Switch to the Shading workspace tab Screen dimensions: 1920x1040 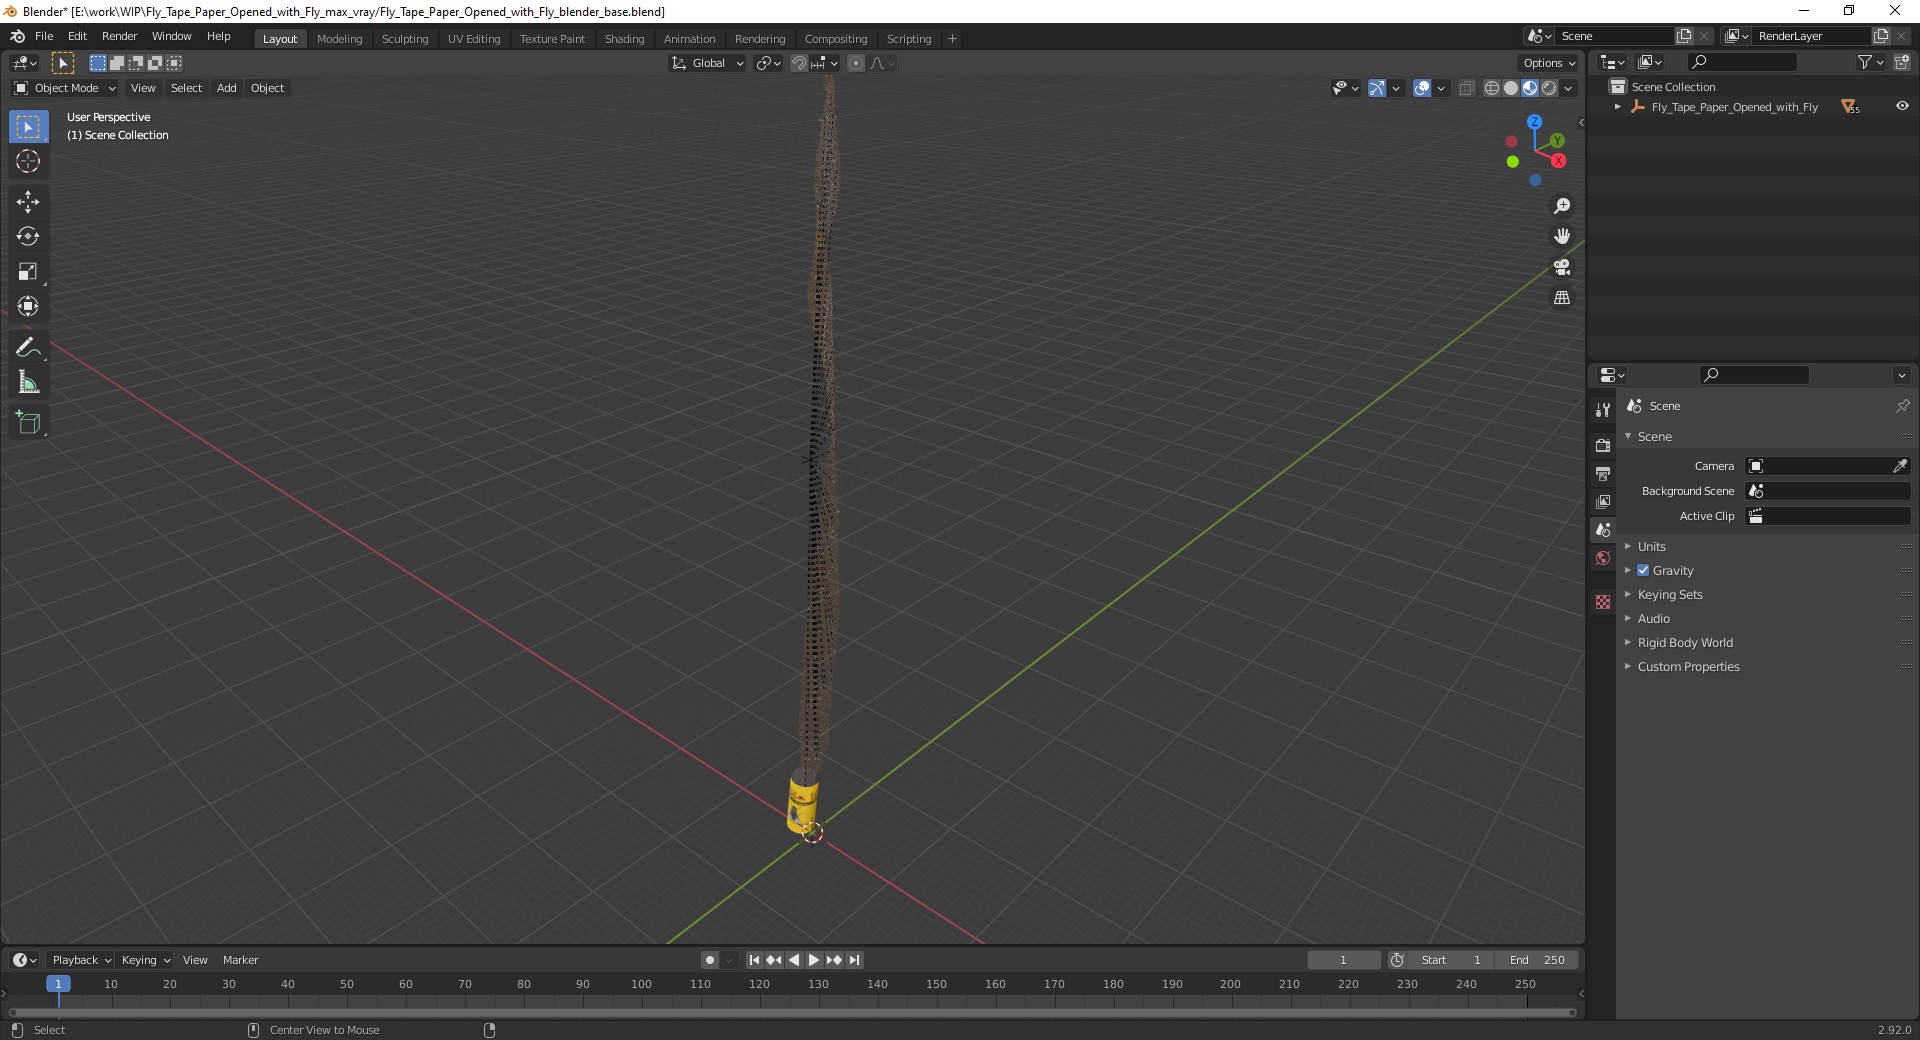pos(624,39)
